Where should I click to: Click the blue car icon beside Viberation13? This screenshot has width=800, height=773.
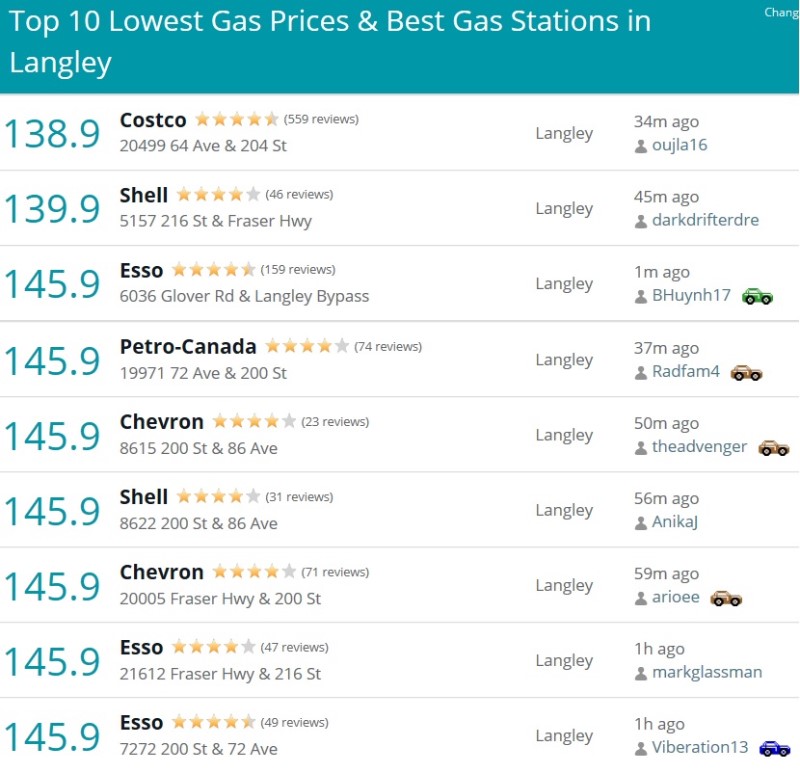pos(774,748)
